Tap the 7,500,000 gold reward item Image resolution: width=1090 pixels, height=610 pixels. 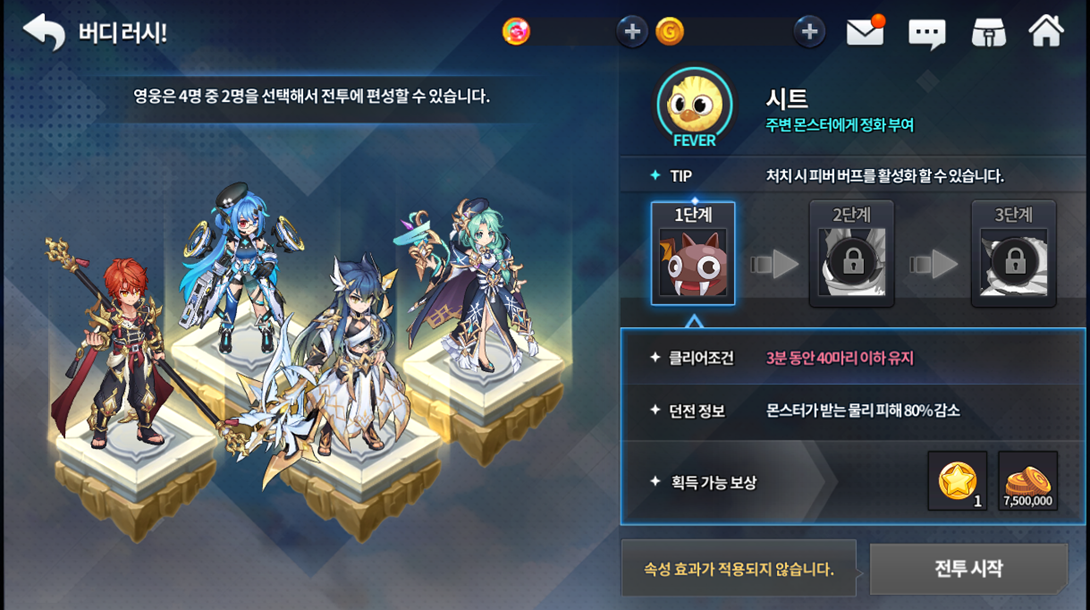1027,481
